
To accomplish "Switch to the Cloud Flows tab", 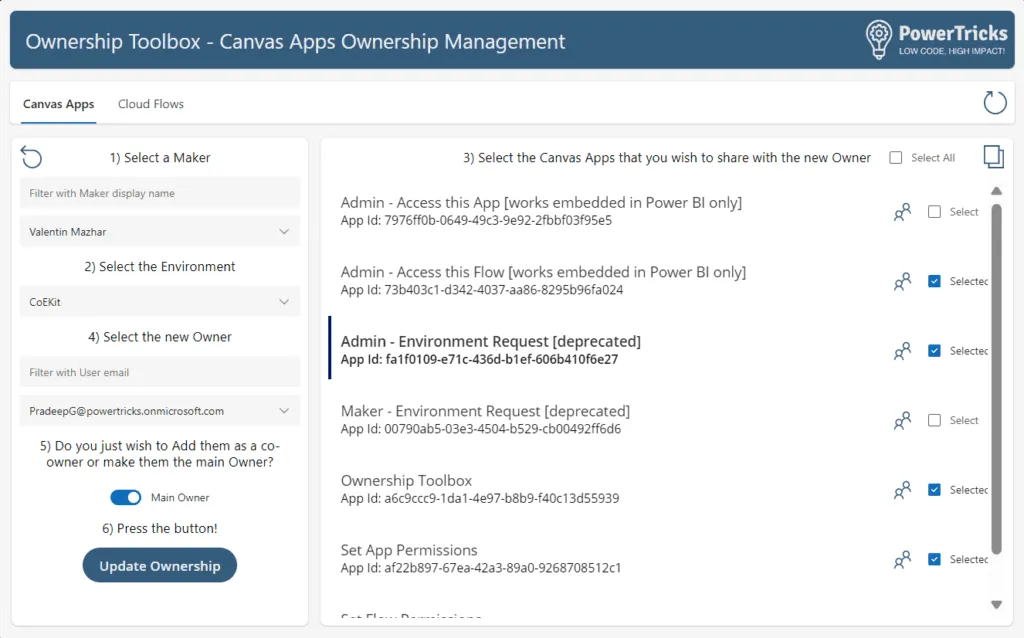I will click(151, 104).
